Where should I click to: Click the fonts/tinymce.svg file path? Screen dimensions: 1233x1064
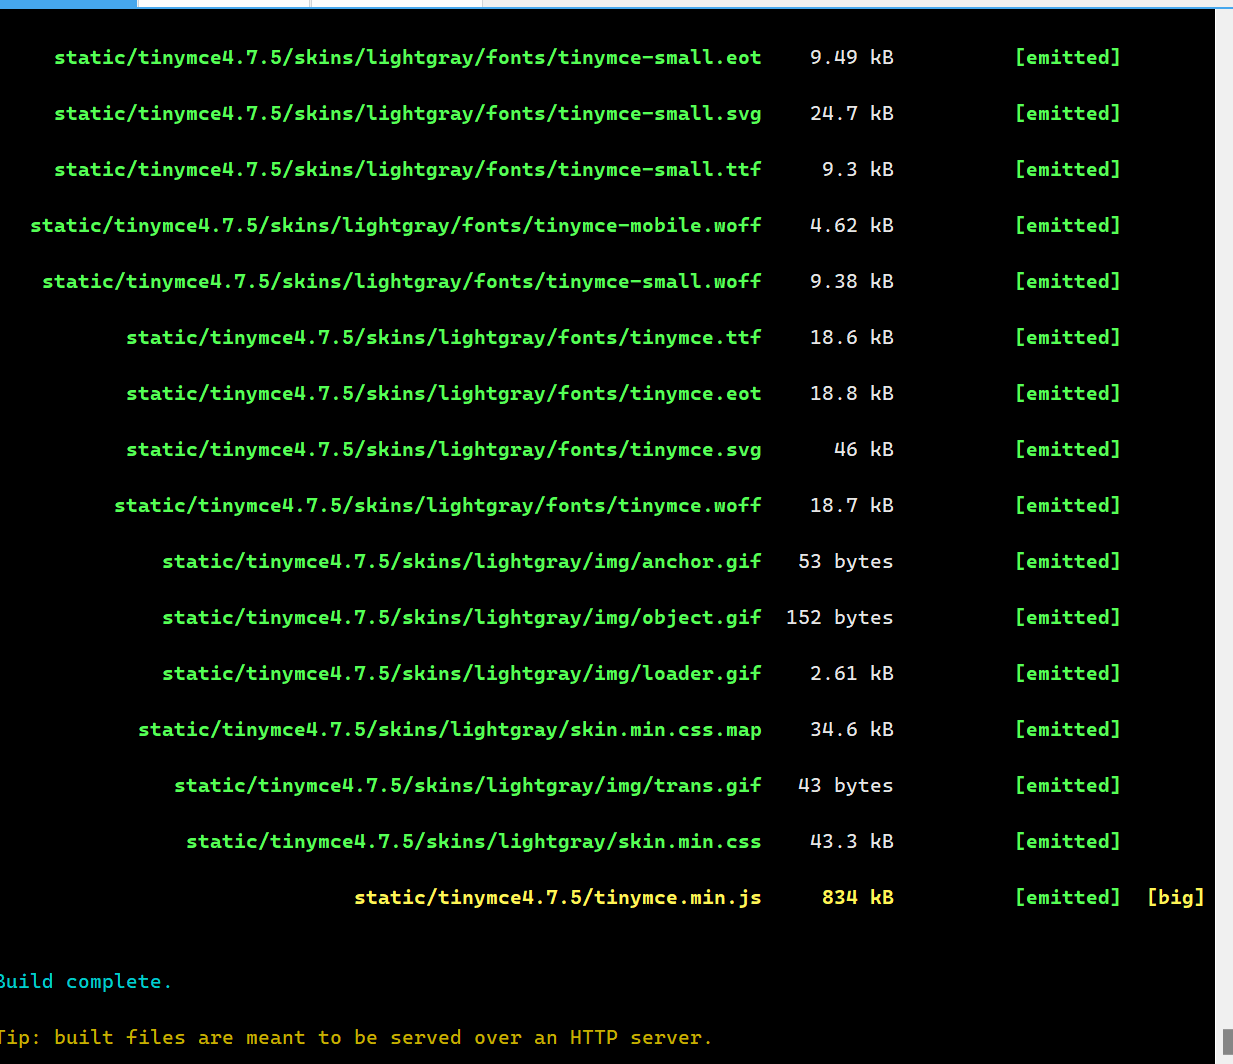pos(444,450)
